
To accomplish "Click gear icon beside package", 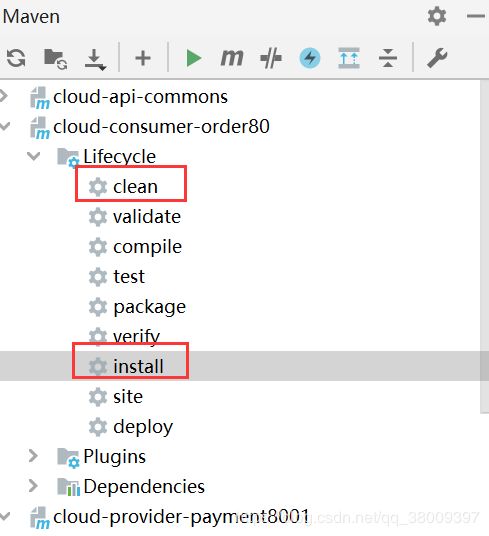I will point(98,307).
